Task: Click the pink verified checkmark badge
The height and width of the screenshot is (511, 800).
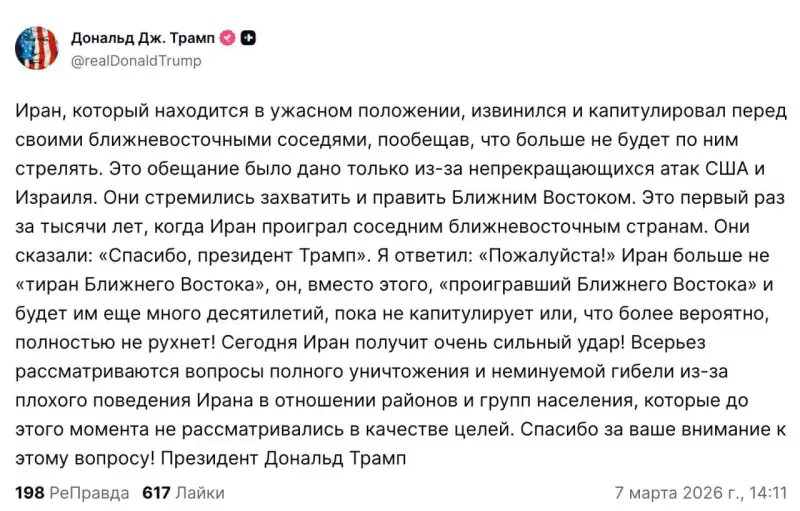Action: (x=227, y=38)
